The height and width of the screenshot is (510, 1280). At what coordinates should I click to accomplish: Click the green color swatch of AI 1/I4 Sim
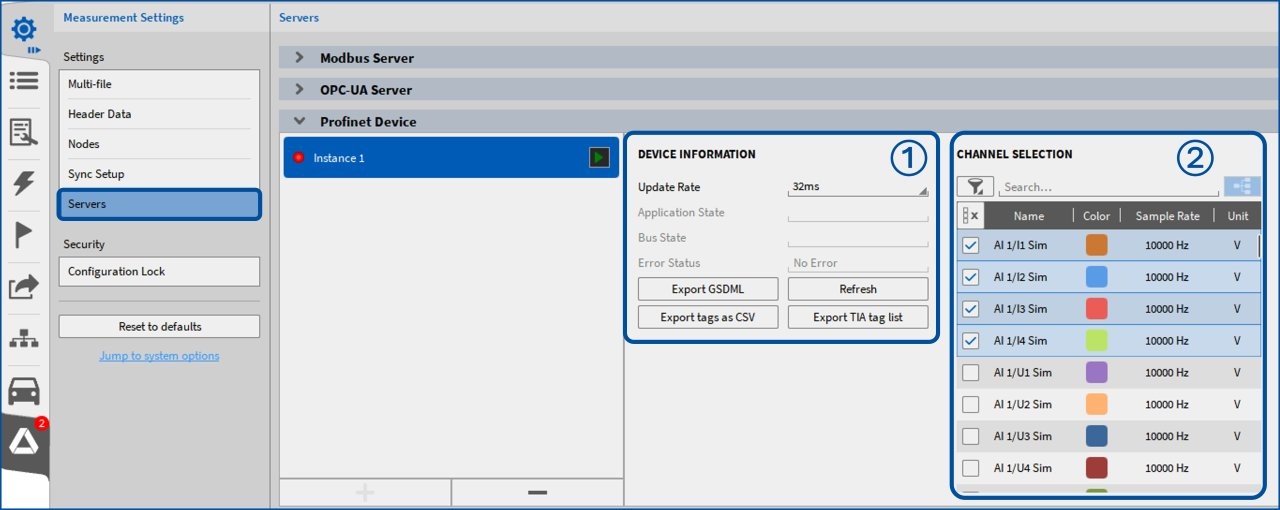(1097, 341)
